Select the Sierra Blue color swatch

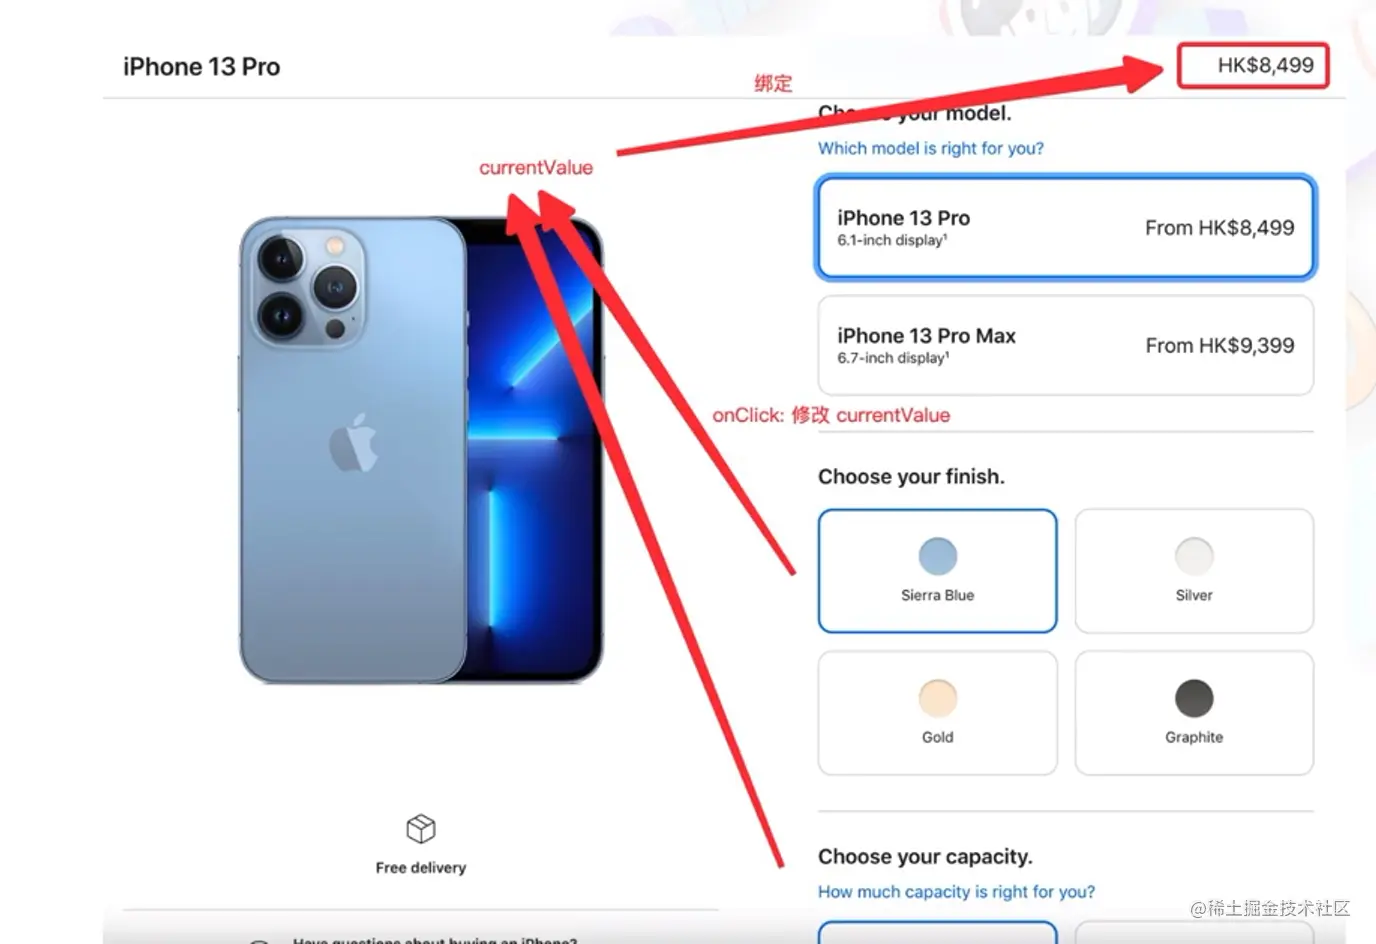pos(937,556)
